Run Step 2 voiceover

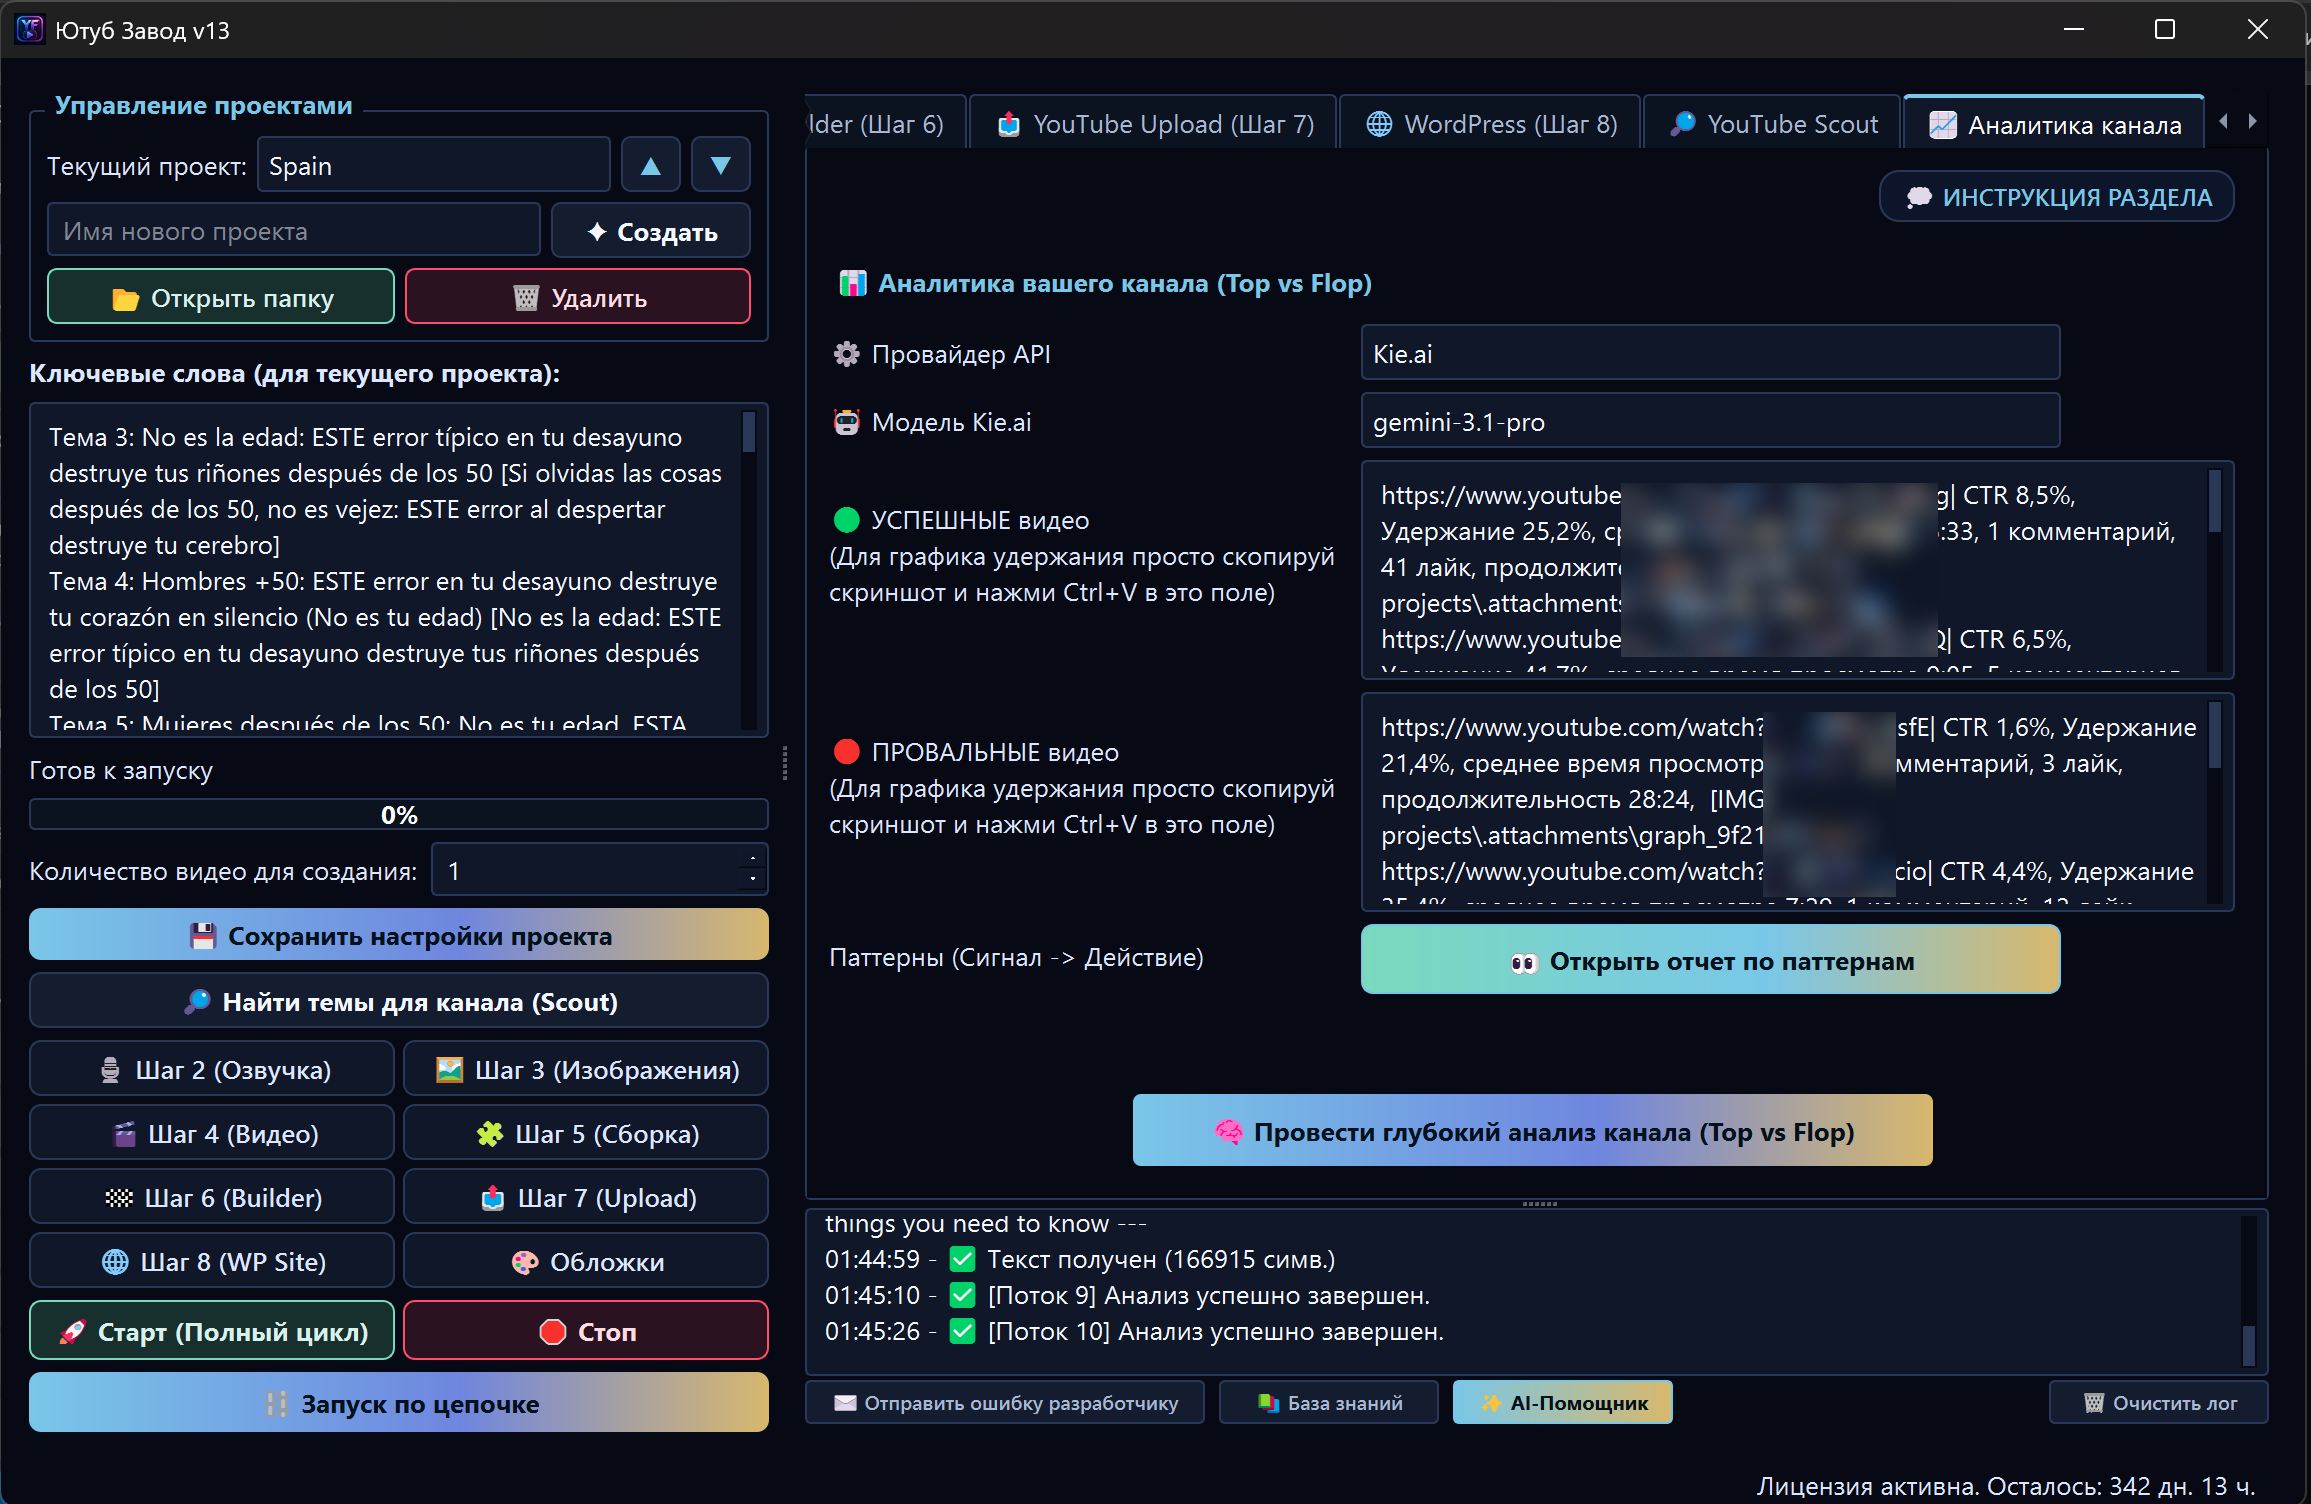click(x=212, y=1069)
